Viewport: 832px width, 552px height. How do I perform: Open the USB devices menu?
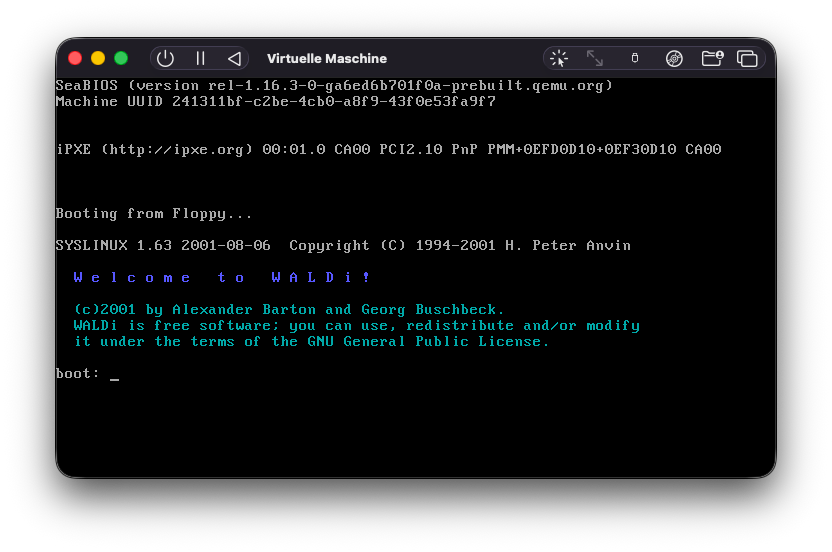point(634,58)
